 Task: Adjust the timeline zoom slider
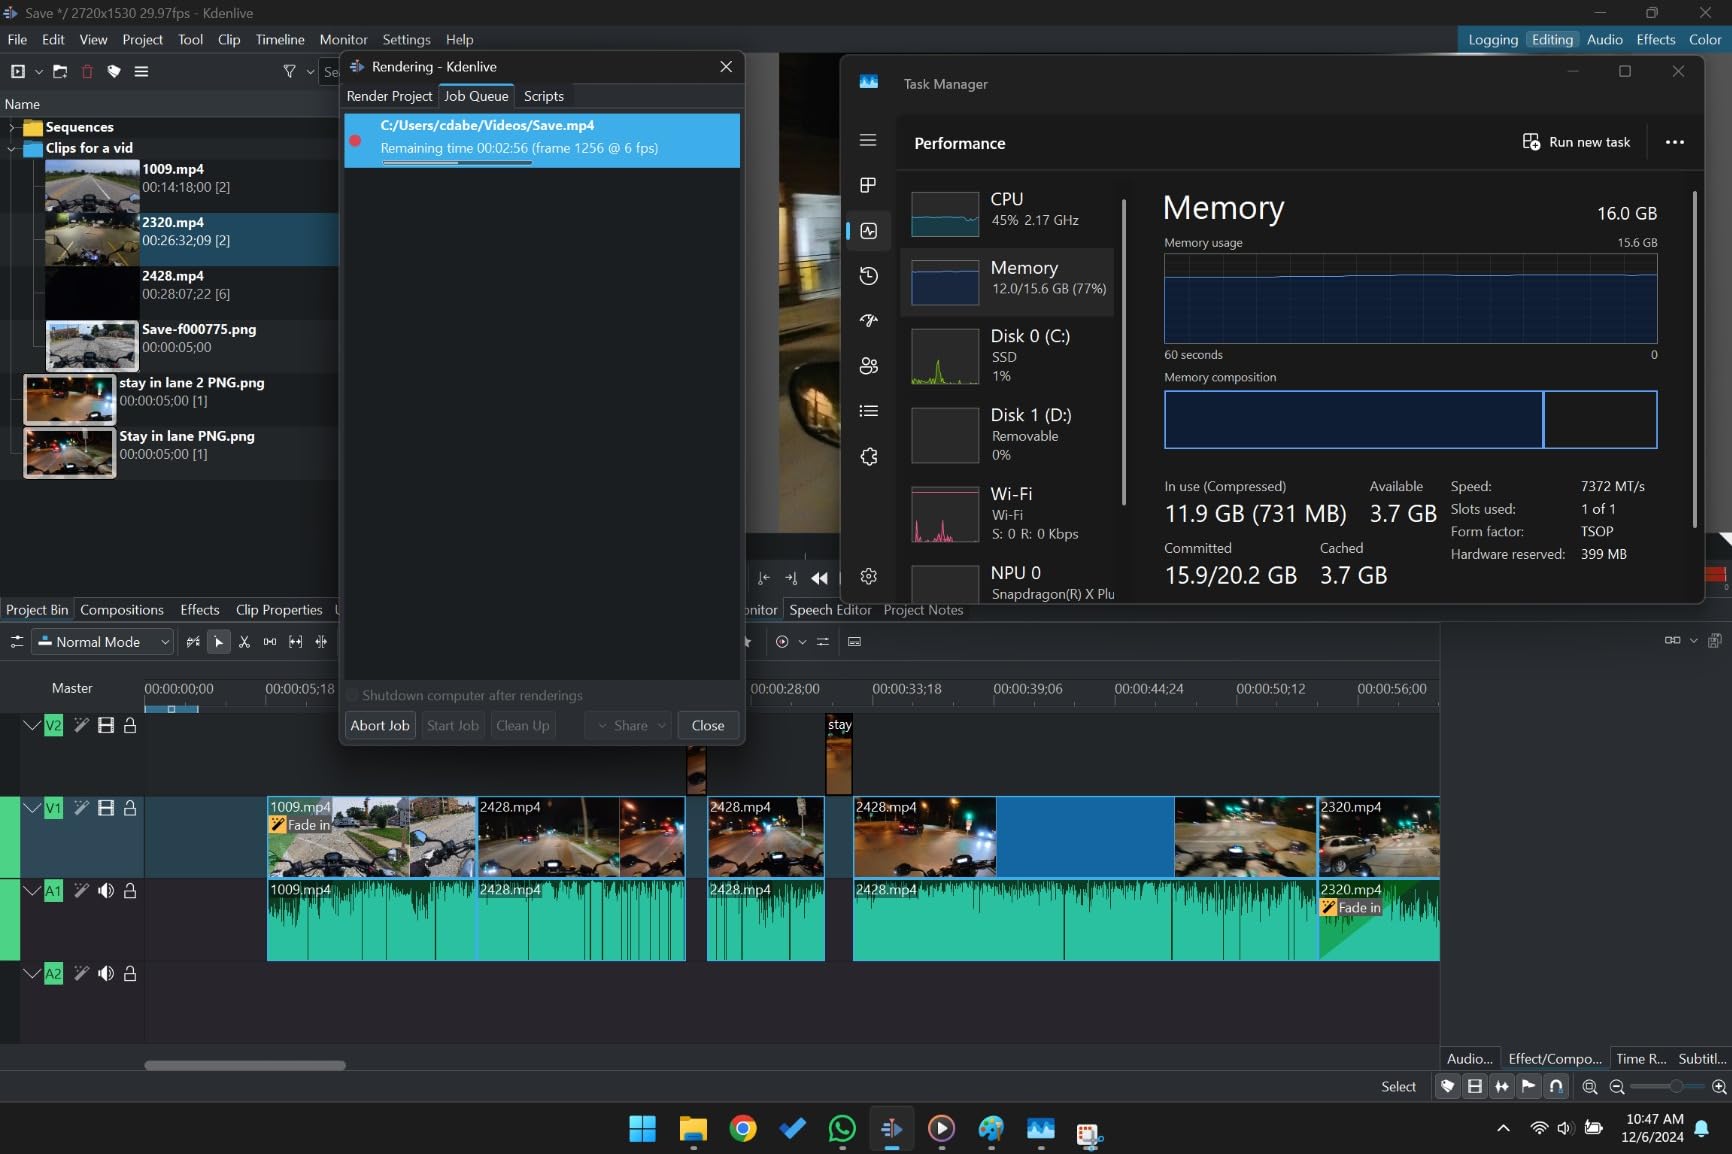[x=1675, y=1086]
